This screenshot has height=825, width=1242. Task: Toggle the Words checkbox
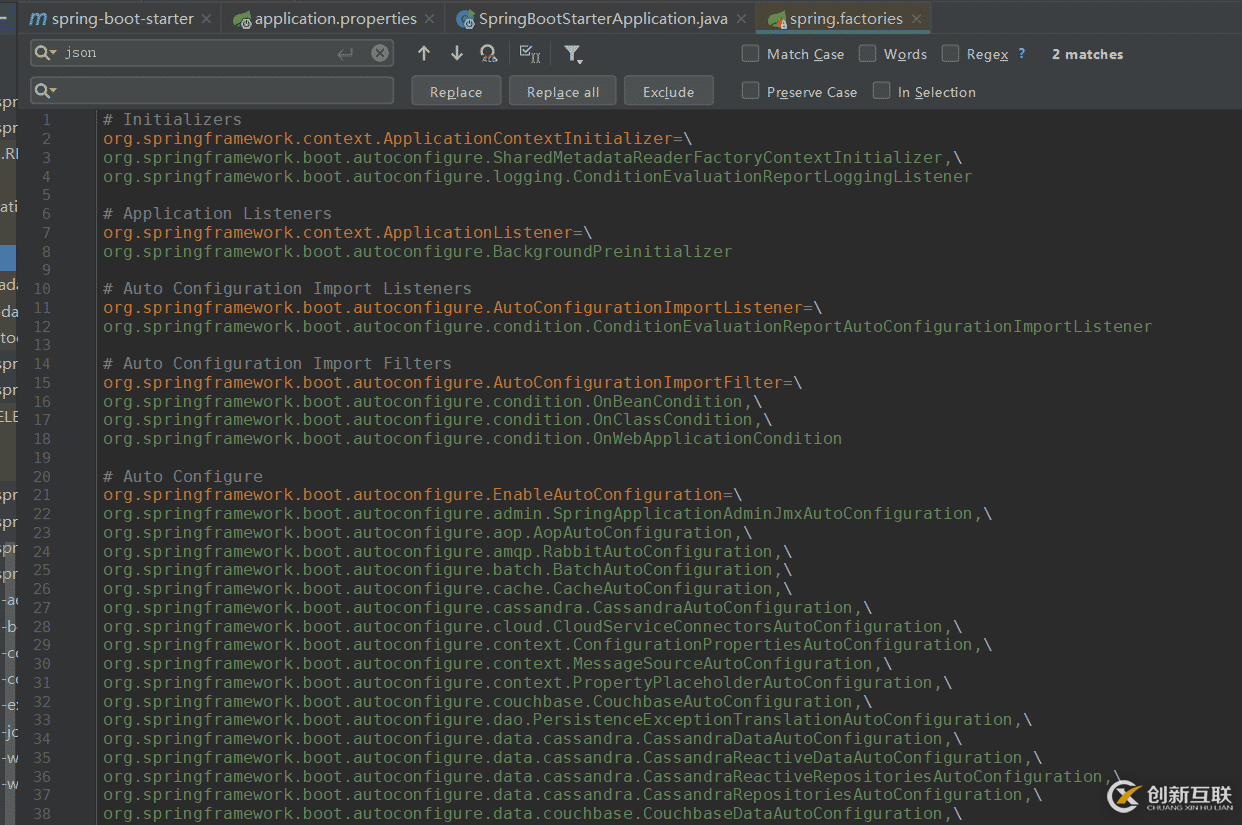tap(867, 54)
